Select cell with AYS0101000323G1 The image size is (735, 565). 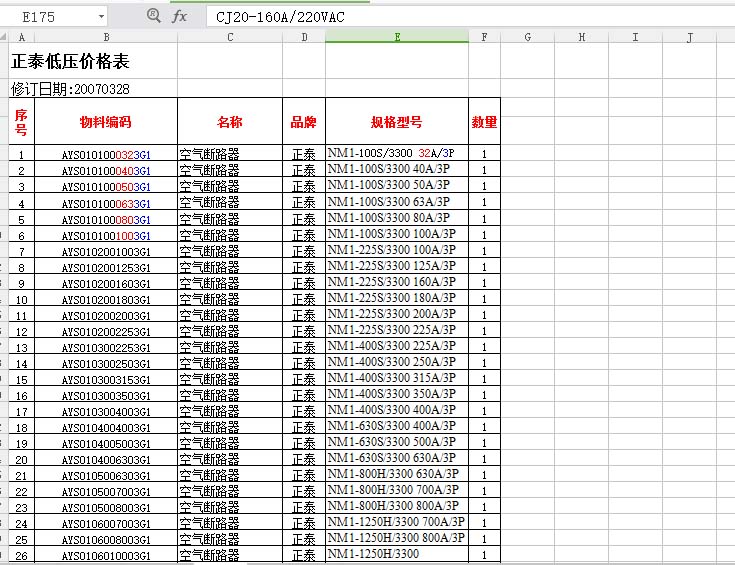(106, 155)
